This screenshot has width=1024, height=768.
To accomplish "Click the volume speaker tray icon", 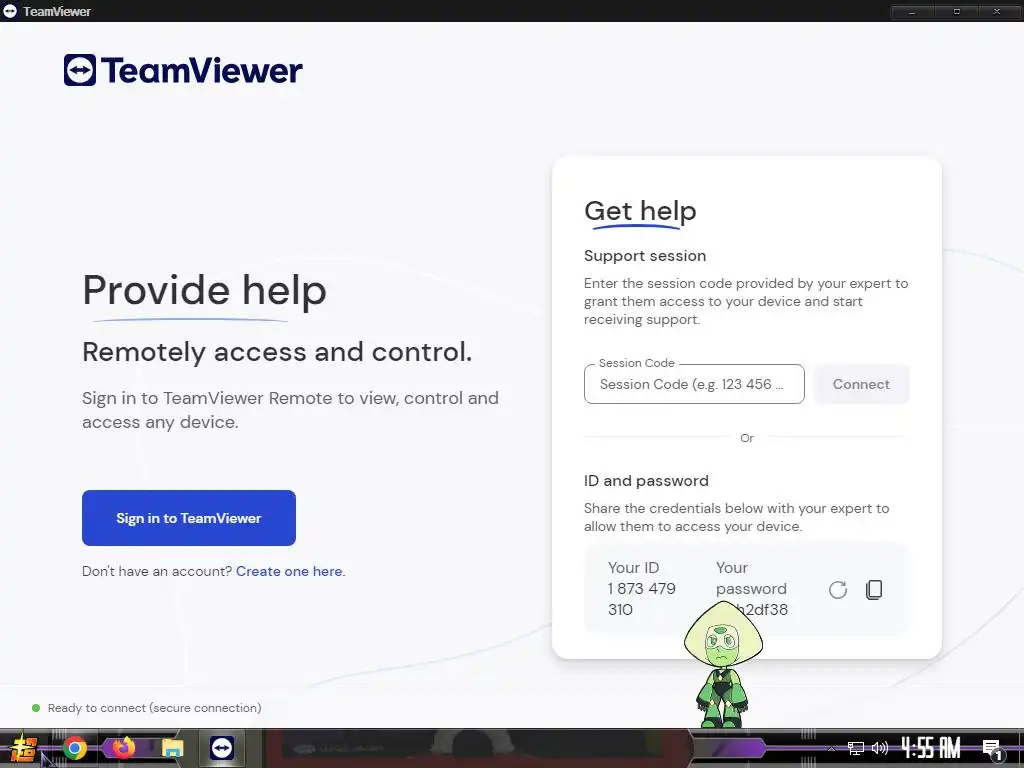I will [x=880, y=748].
